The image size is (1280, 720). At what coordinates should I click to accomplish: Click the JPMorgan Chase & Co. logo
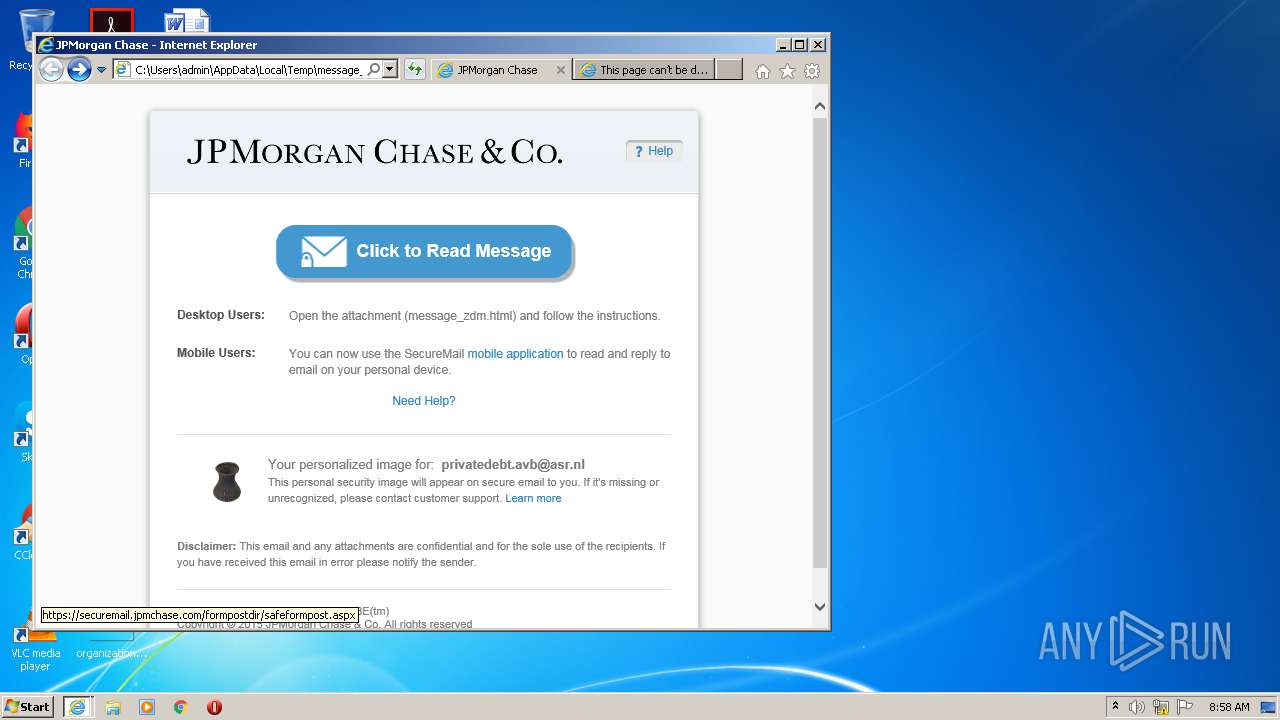[x=374, y=152]
